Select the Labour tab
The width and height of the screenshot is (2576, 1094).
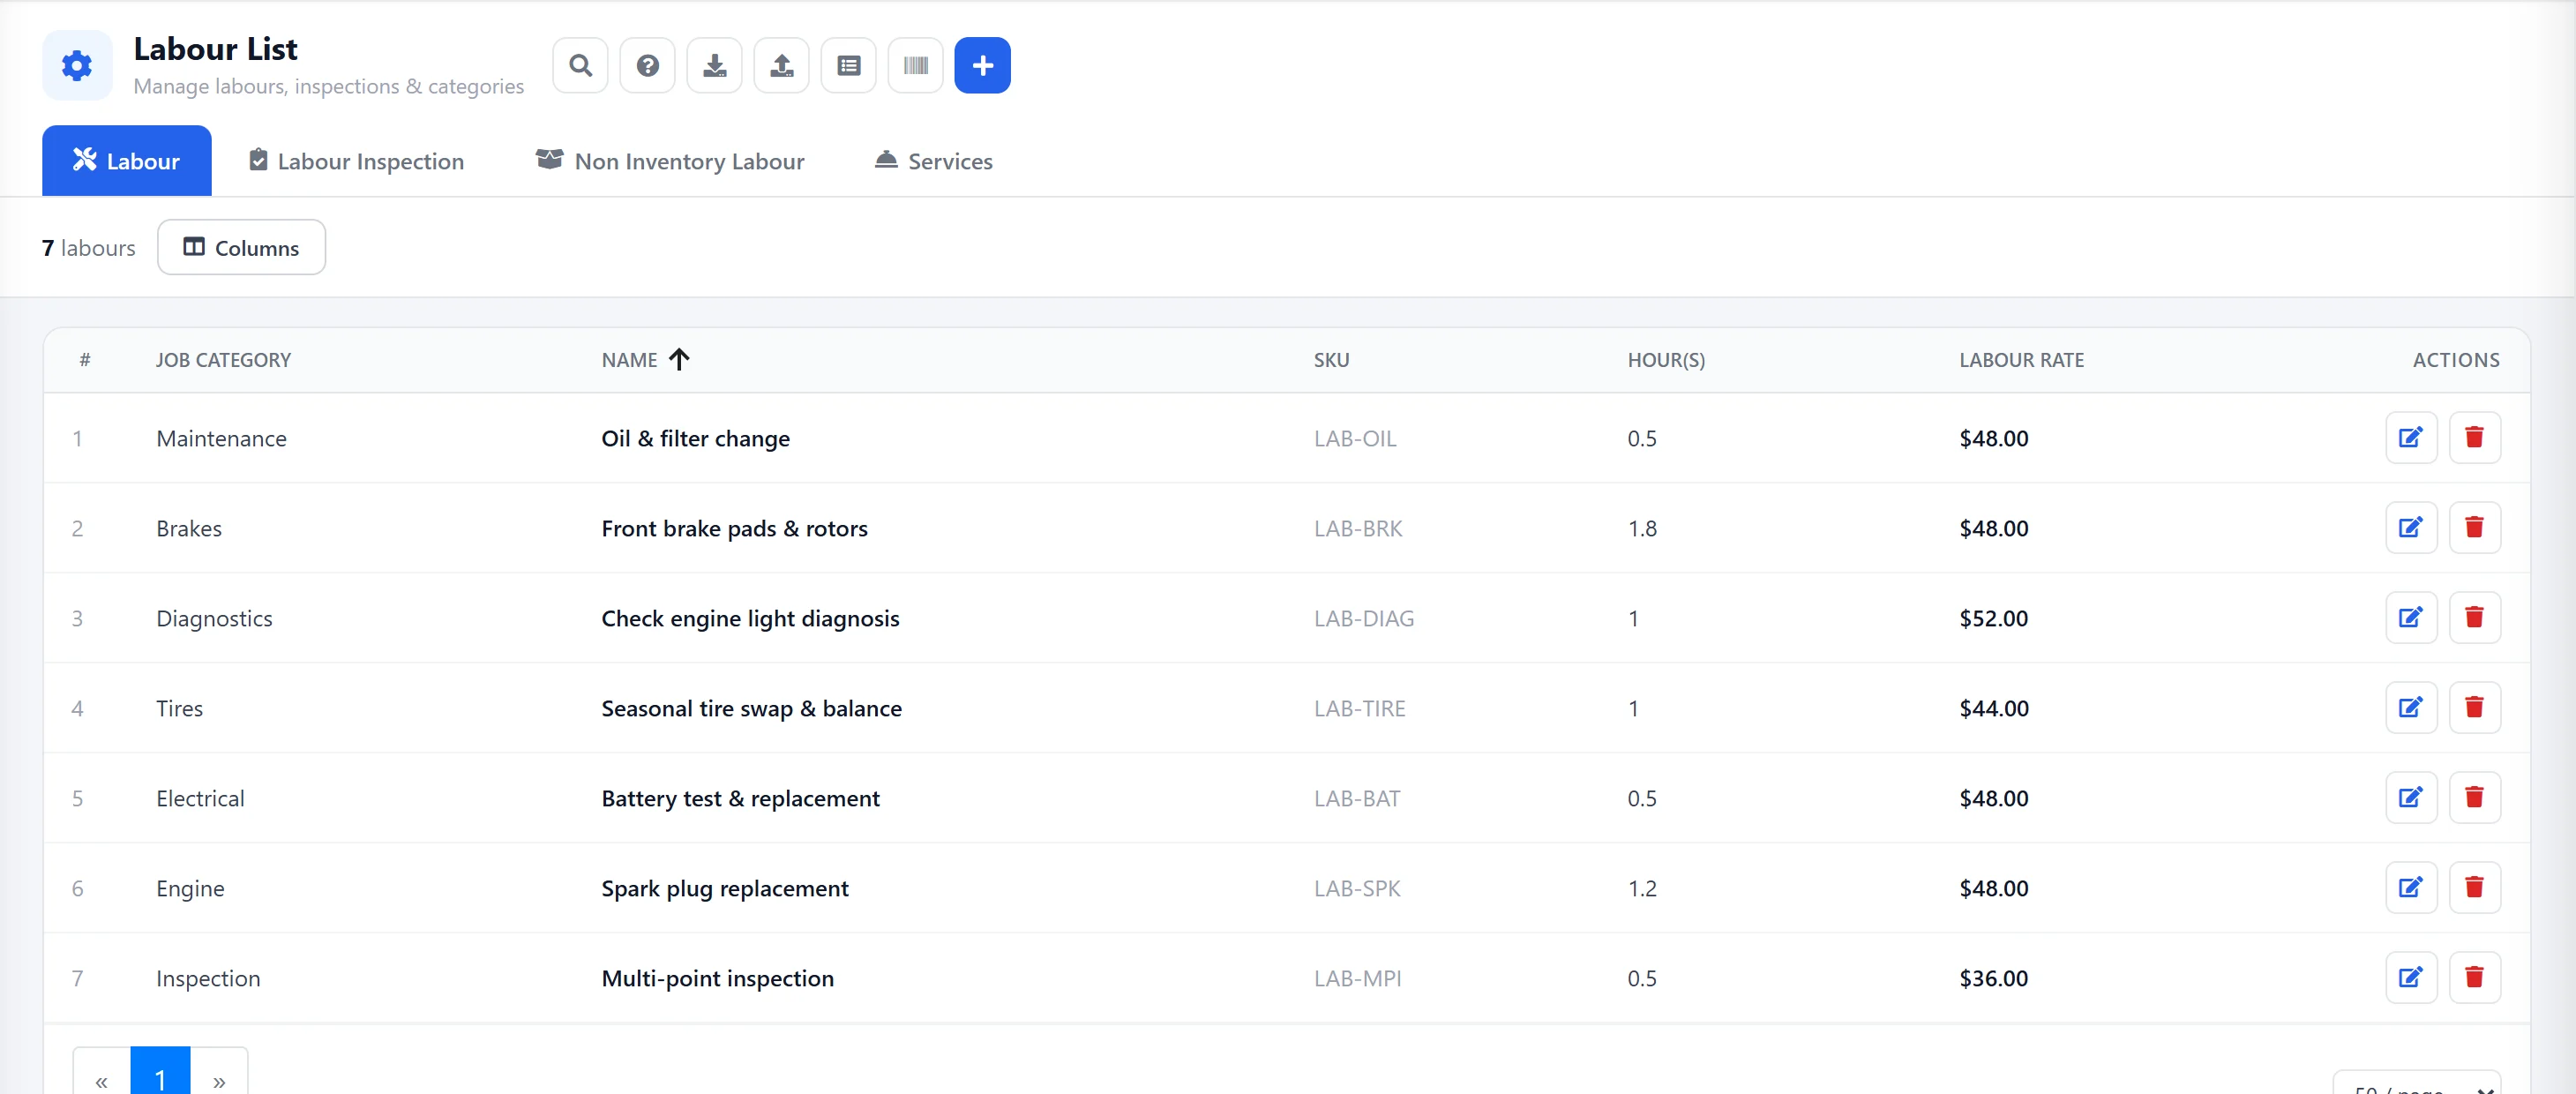point(126,160)
